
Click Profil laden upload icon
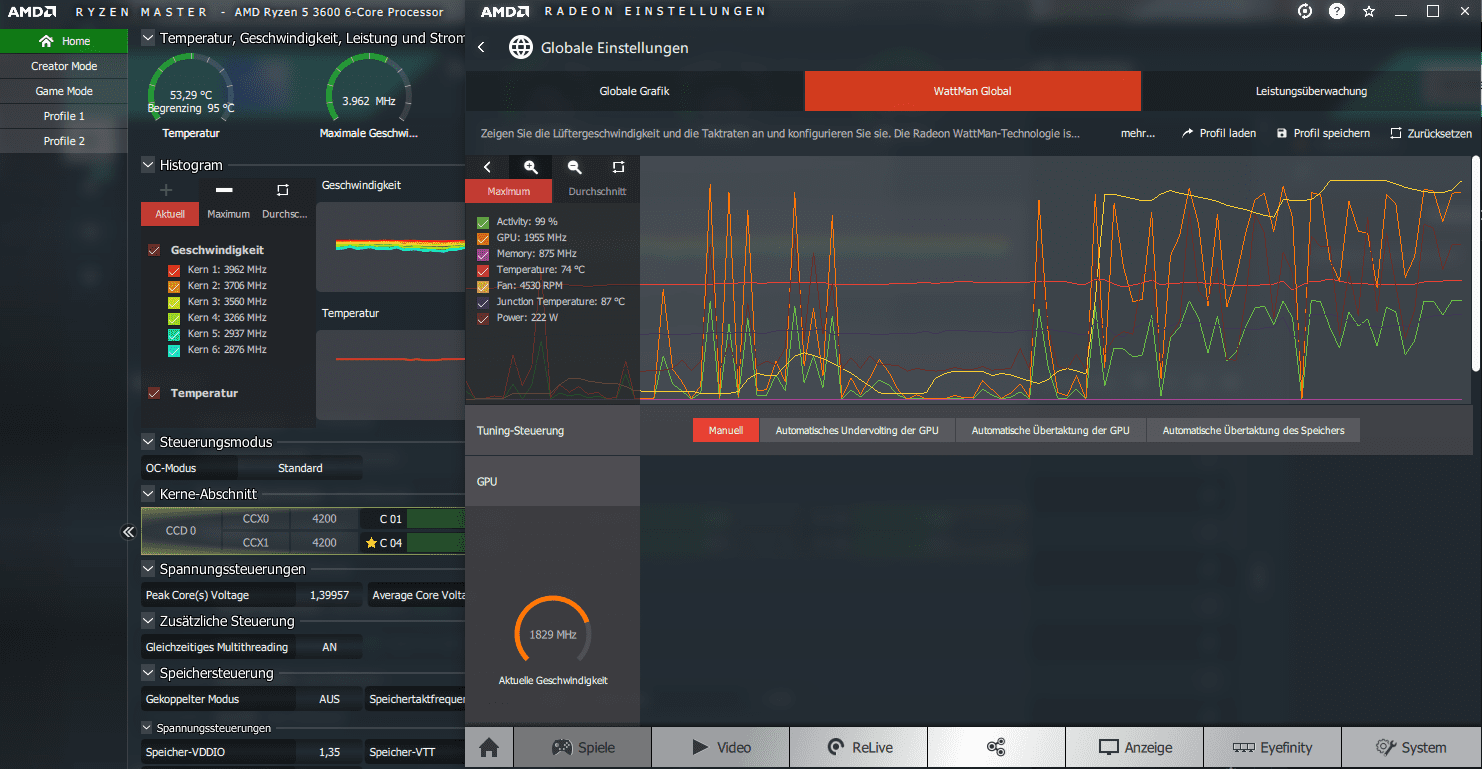[x=1188, y=133]
